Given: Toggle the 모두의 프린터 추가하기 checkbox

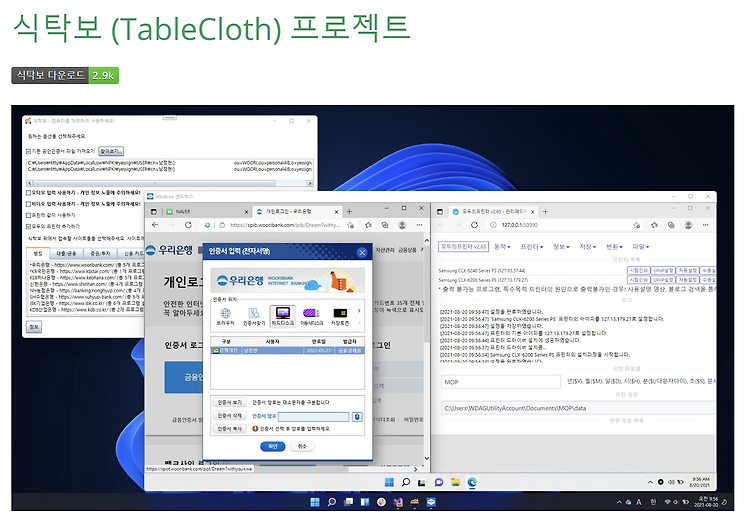Looking at the screenshot, I should tap(29, 226).
